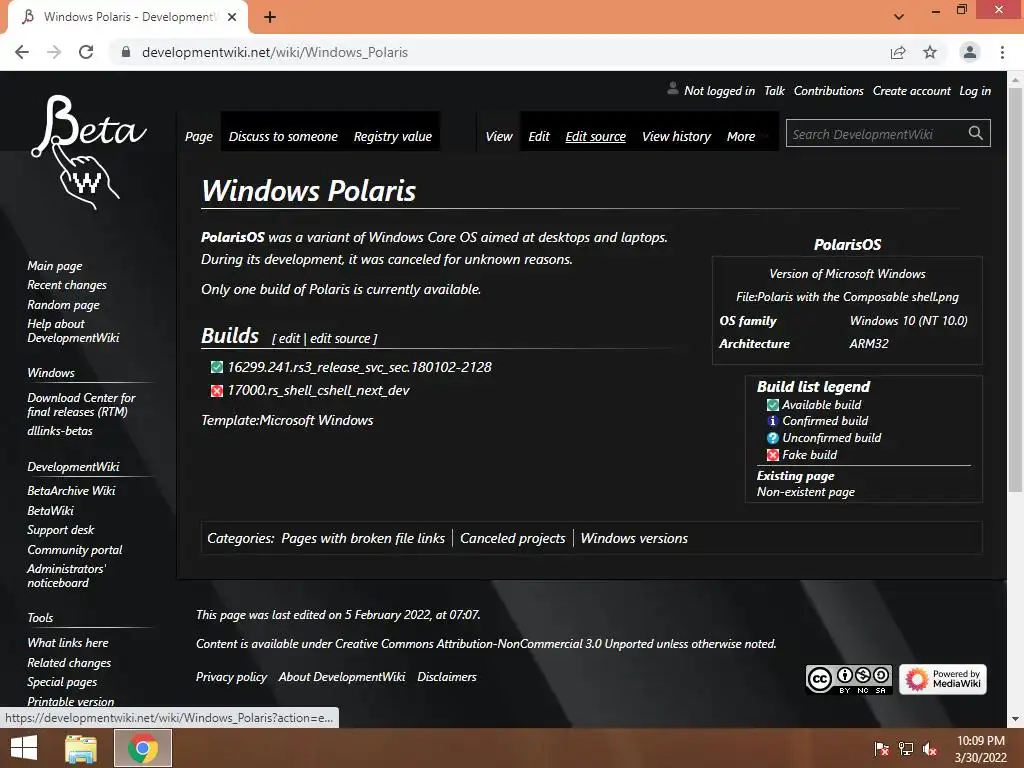The image size is (1024, 768).
Task: Open the Special pages link
Action: (x=62, y=682)
